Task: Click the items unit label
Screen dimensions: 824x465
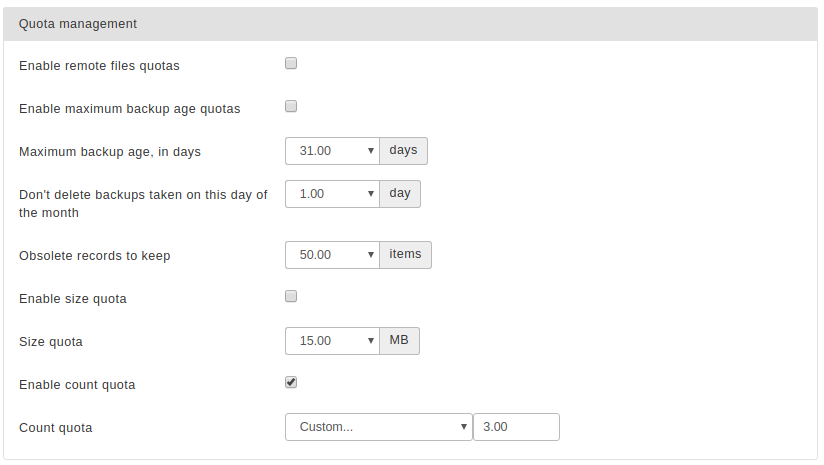Action: (405, 255)
